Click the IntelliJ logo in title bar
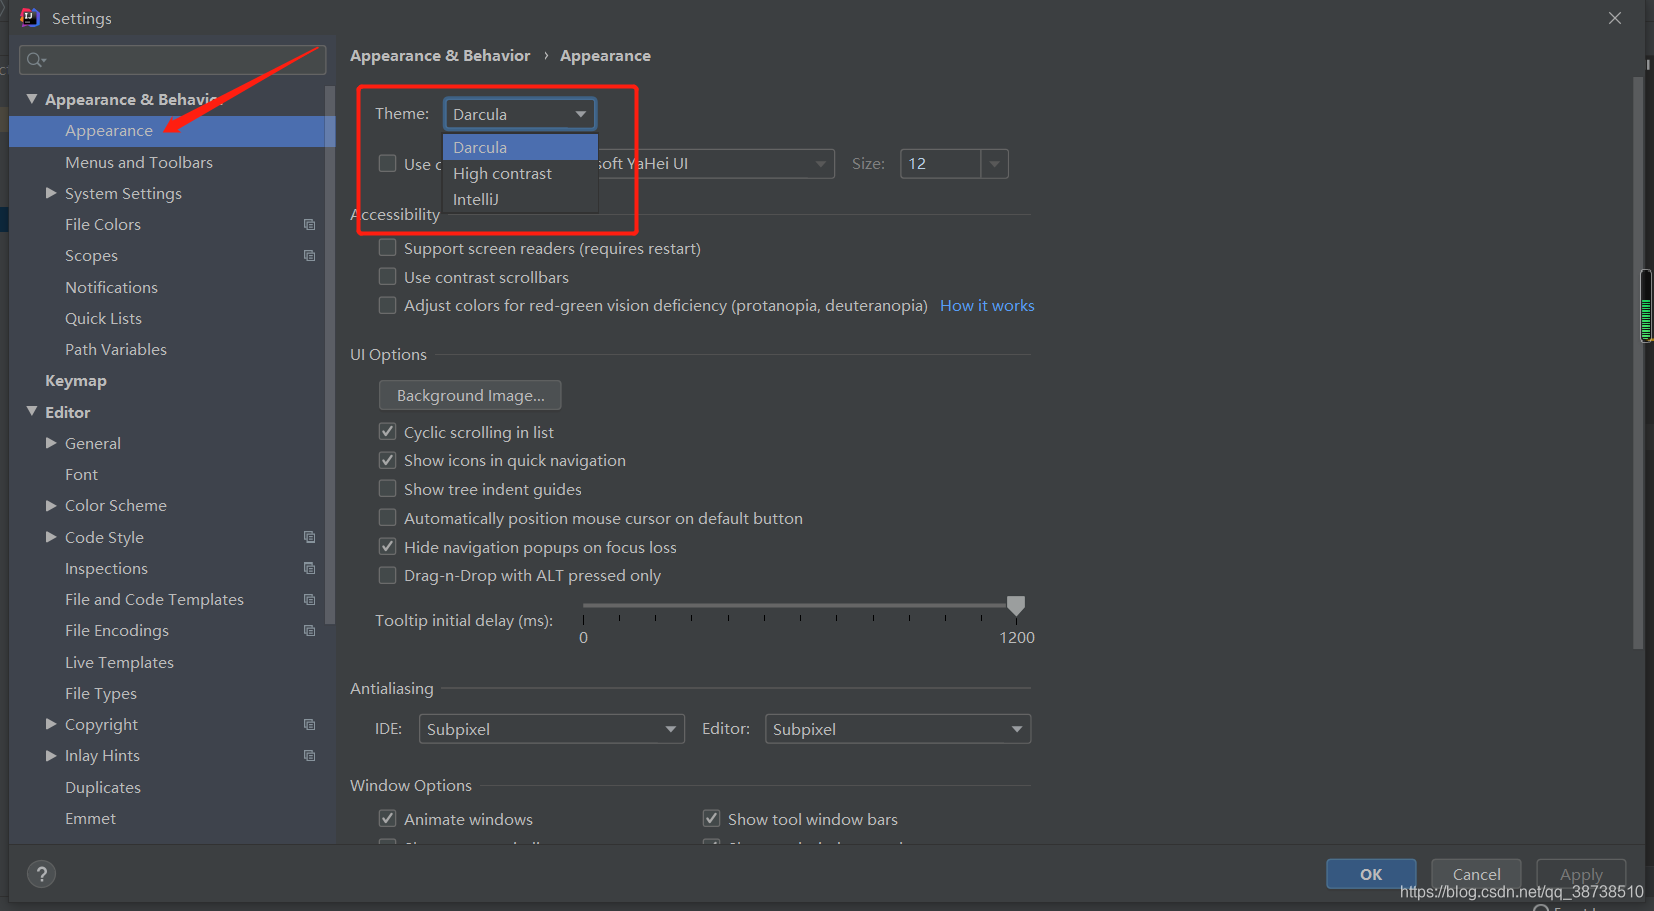Viewport: 1654px width, 911px height. pos(30,17)
